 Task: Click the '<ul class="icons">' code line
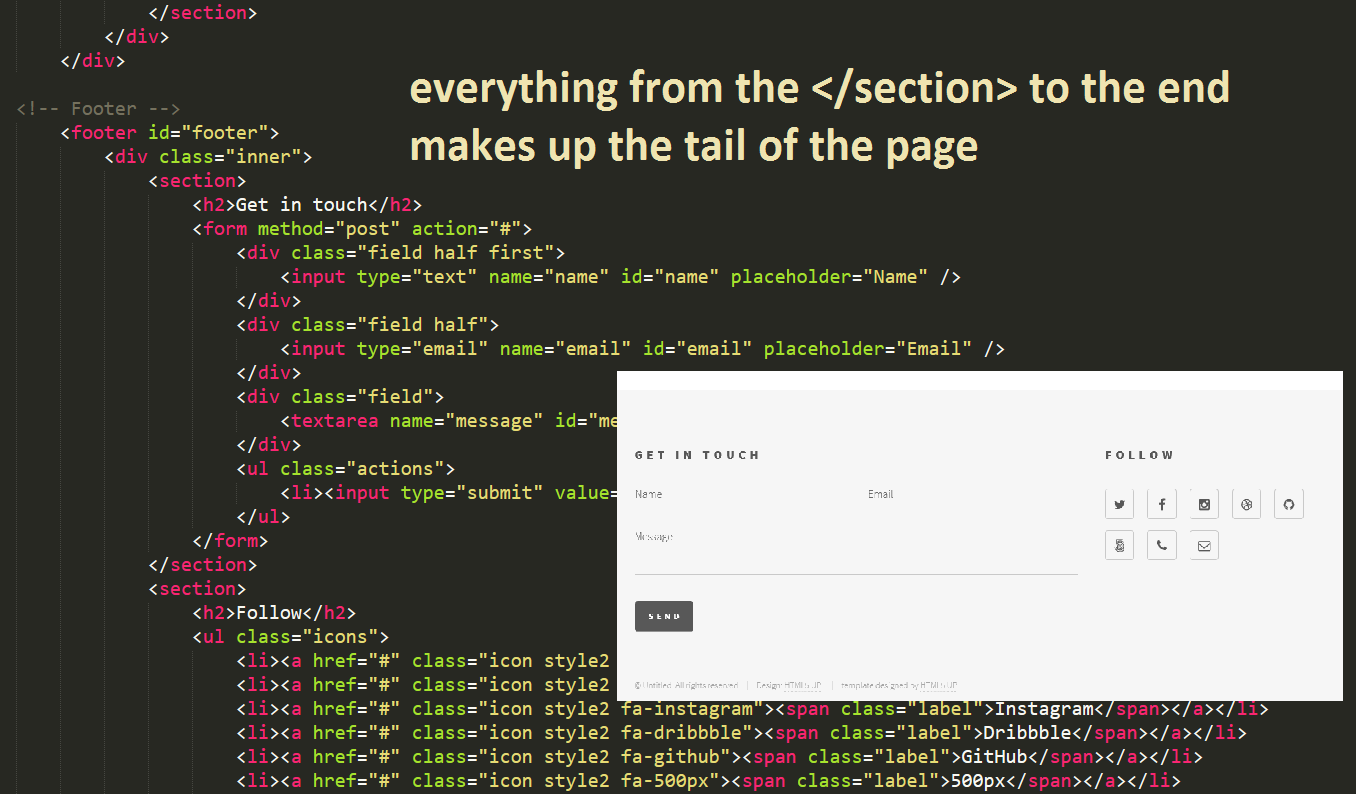pyautogui.click(x=290, y=637)
